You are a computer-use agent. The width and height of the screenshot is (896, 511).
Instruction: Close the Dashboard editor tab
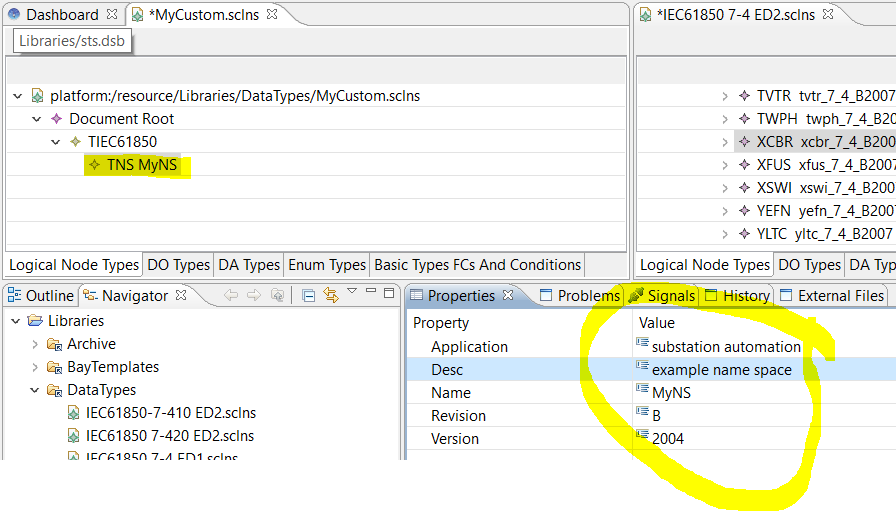point(112,15)
